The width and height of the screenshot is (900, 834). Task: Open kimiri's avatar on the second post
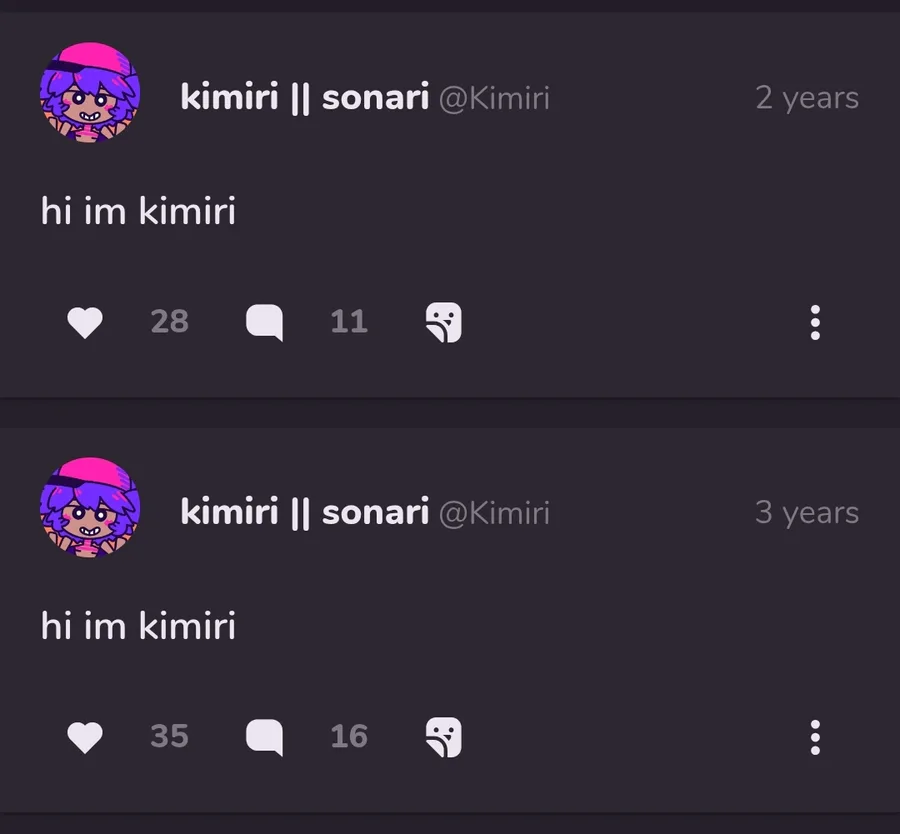click(x=90, y=507)
